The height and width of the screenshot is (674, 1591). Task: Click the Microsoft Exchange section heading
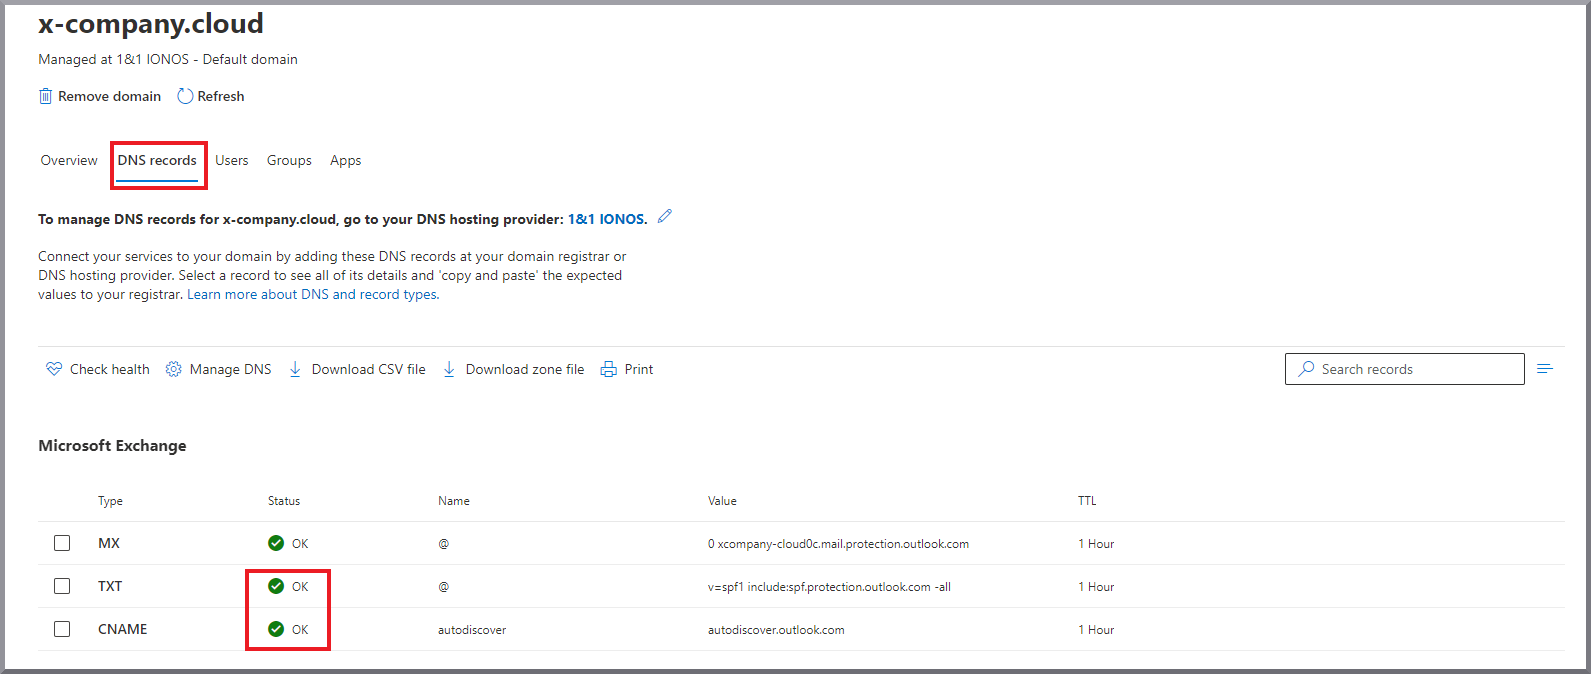click(112, 445)
